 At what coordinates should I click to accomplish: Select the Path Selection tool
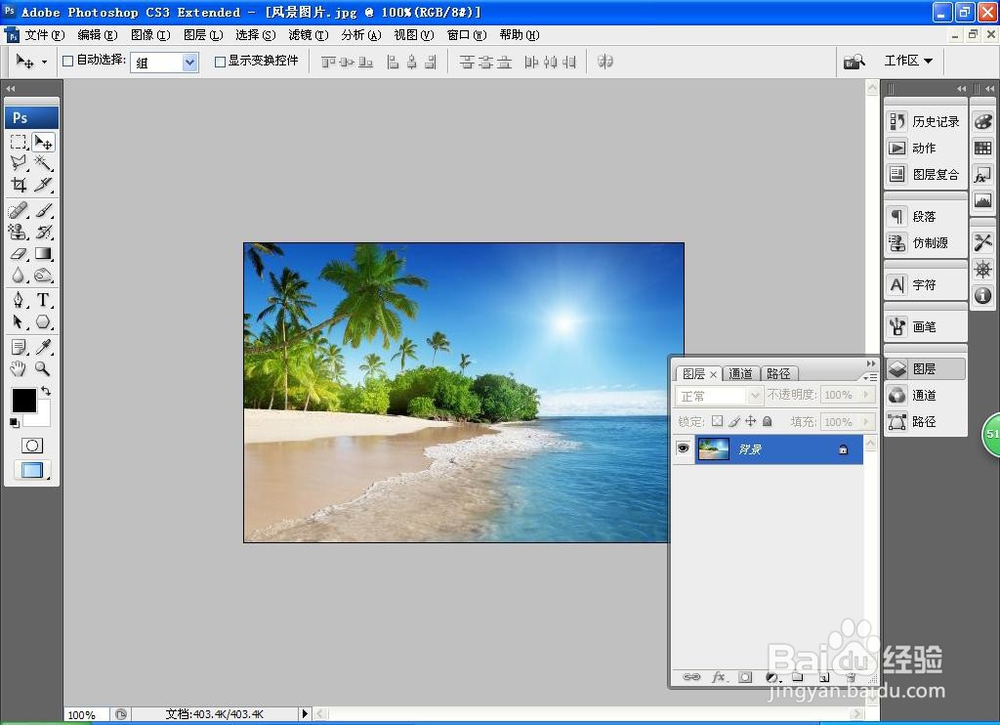pyautogui.click(x=18, y=321)
